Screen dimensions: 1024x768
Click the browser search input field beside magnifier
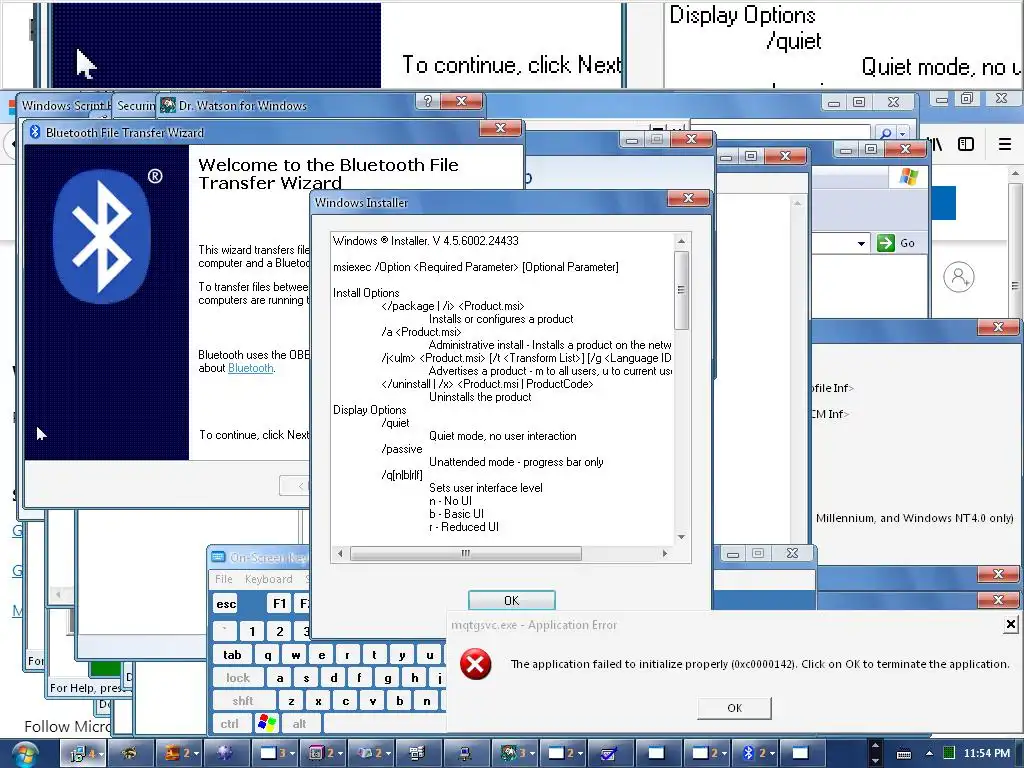click(x=780, y=133)
